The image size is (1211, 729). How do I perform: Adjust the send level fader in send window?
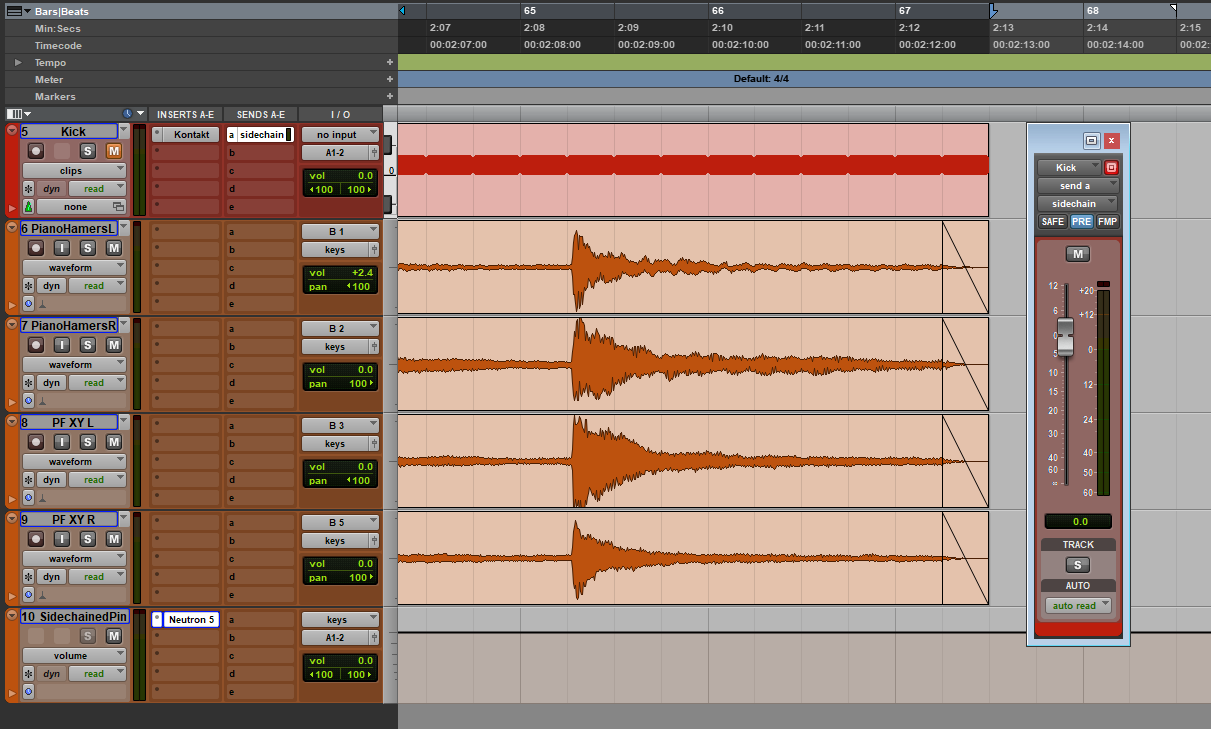(1065, 336)
